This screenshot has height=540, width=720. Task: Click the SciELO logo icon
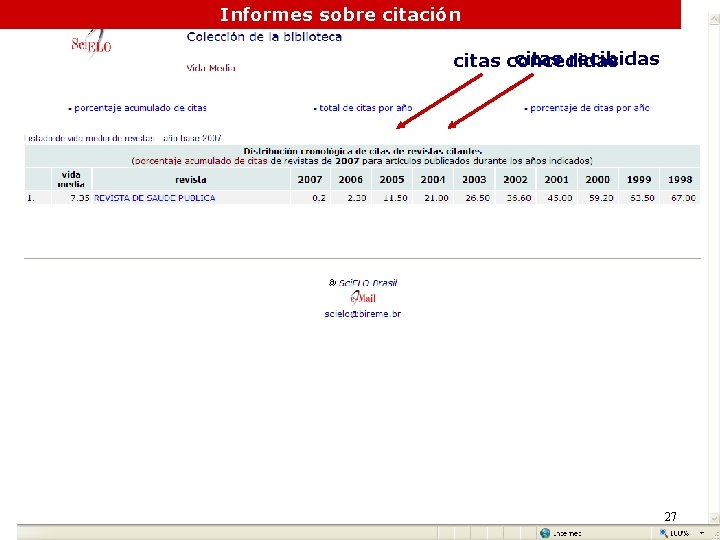click(x=91, y=44)
